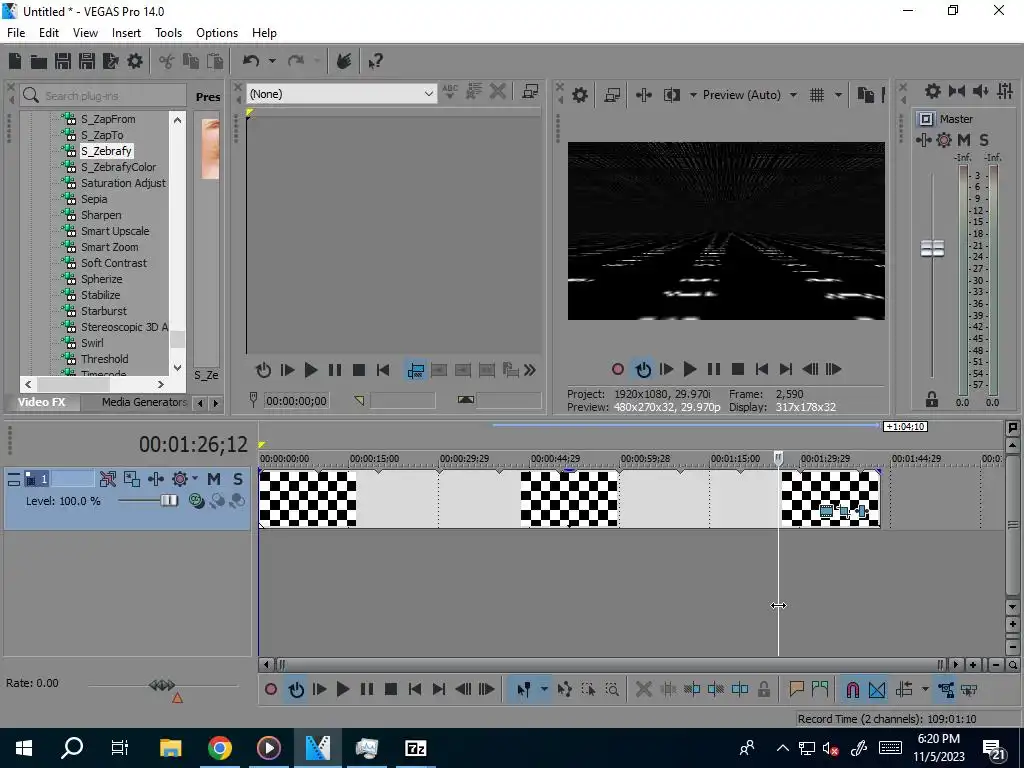Click the Search plug-ins field
1024x768 pixels.
click(x=103, y=95)
